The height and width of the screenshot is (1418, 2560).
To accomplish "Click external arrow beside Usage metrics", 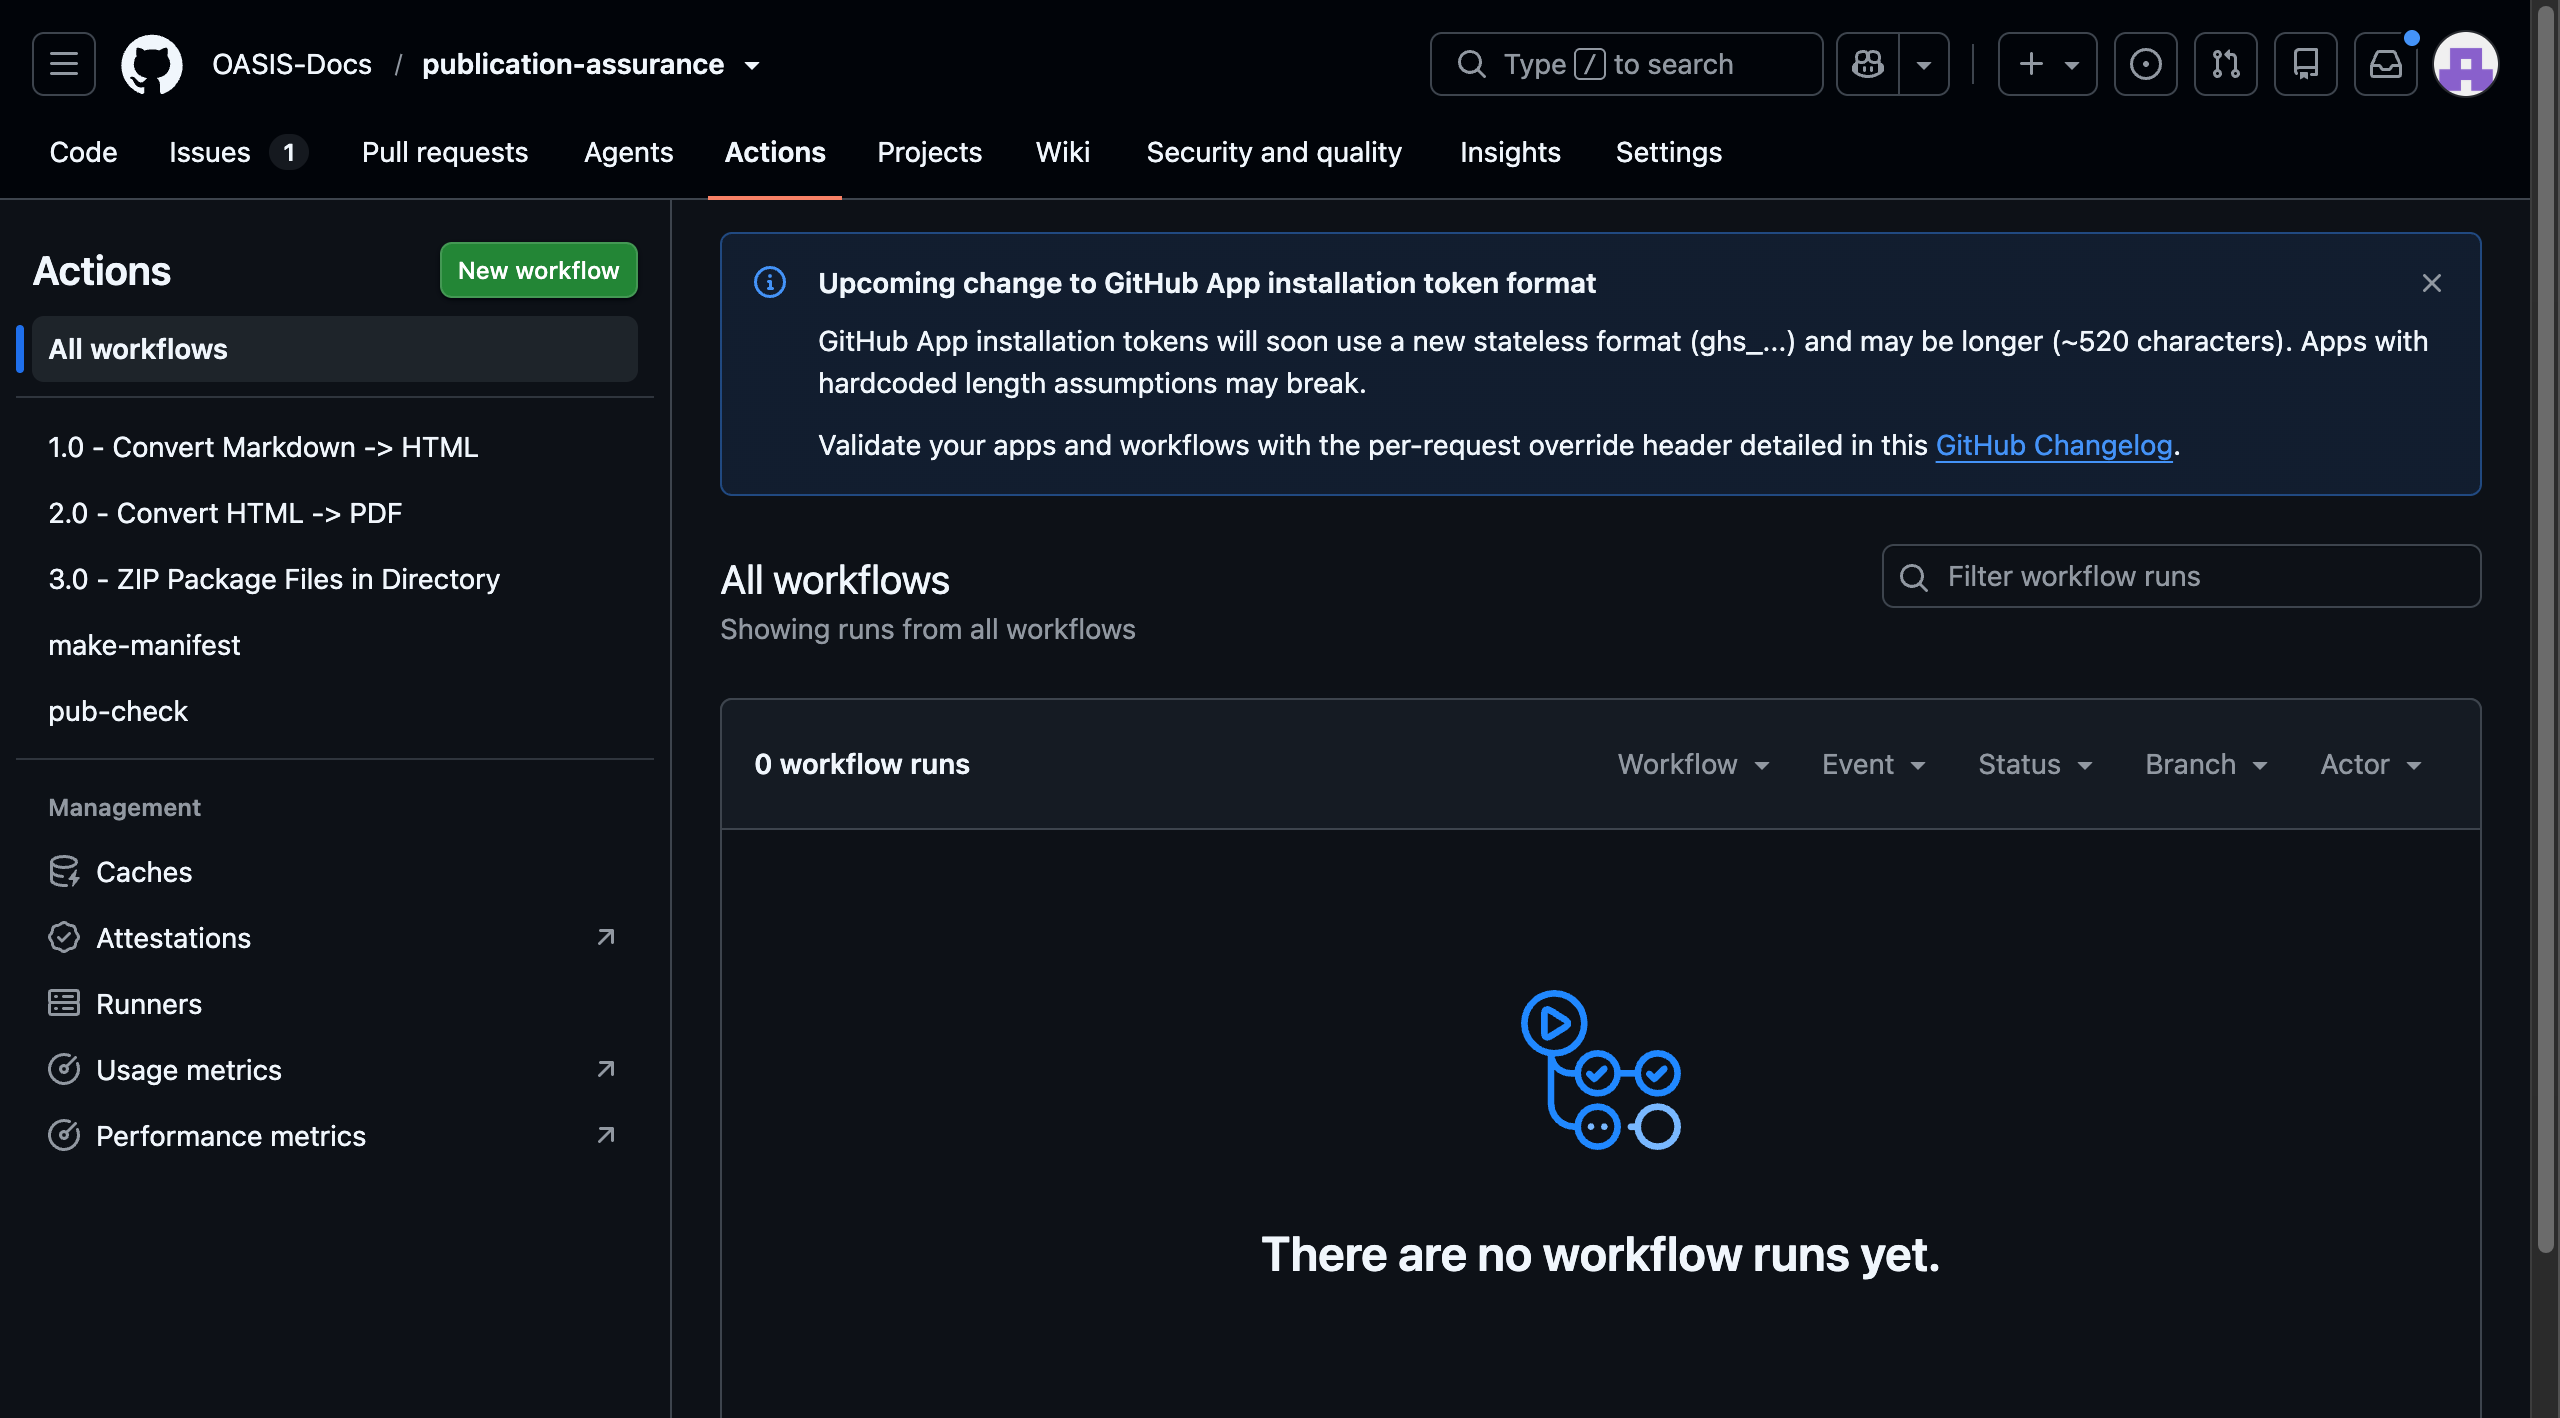I will pyautogui.click(x=605, y=1069).
